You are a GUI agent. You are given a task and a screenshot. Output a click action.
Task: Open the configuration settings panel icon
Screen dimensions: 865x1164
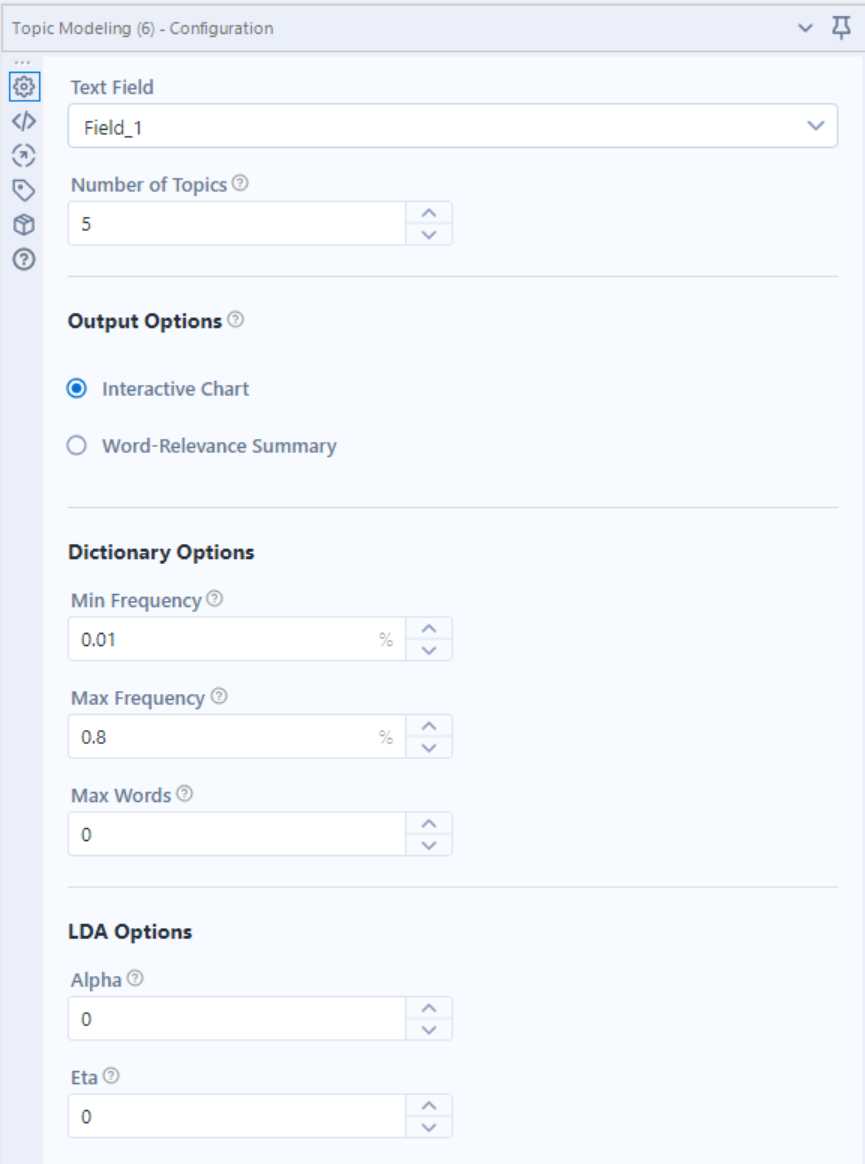coord(26,88)
